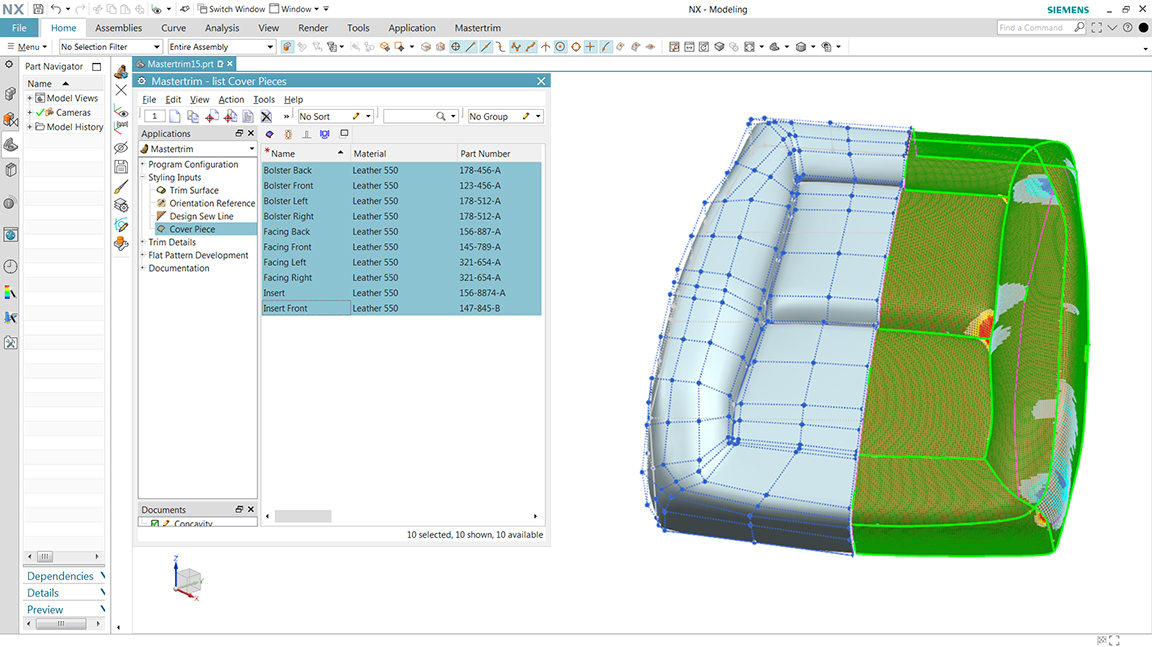Viewport: 1152px width, 647px height.
Task: Click the new document icon in Mastertrim toolbar
Action: (x=177, y=117)
